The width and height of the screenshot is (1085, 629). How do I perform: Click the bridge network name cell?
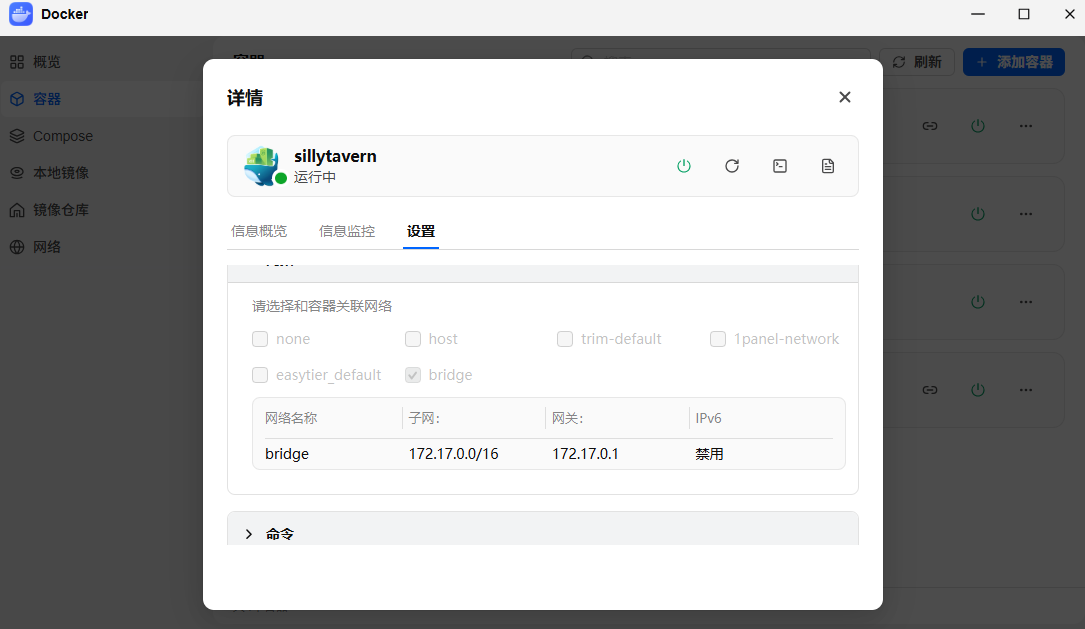tap(287, 454)
